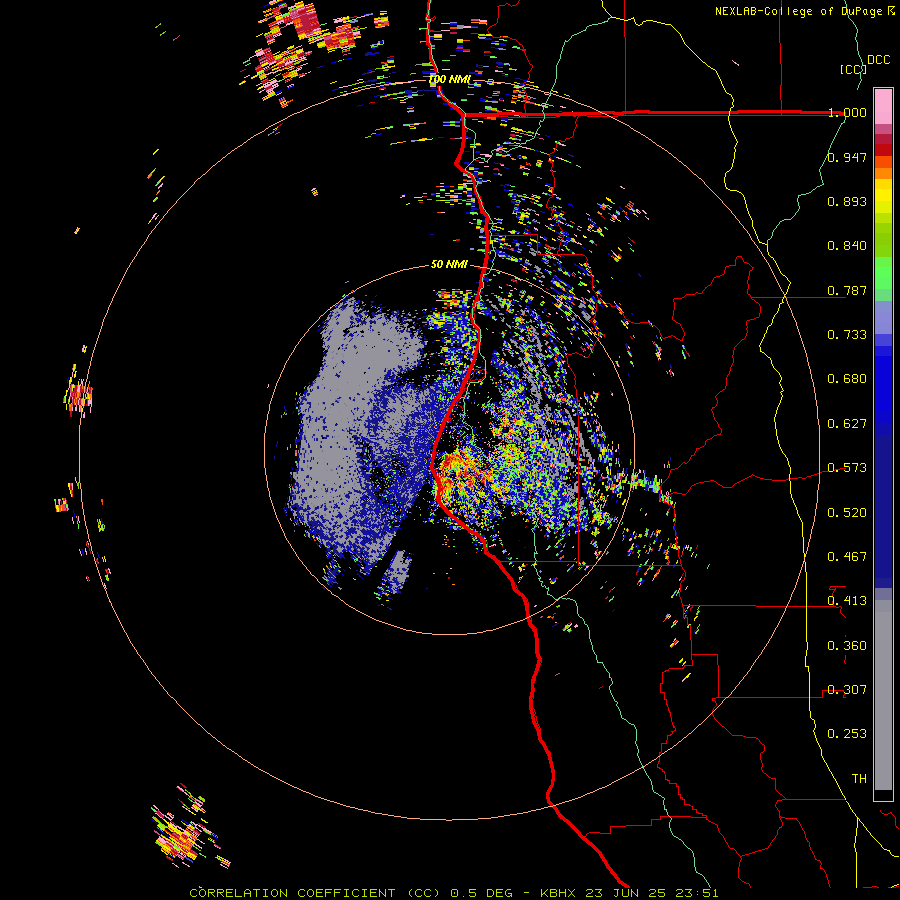Click the KBHX station identifier
Screen dimensions: 900x900
pos(560,893)
